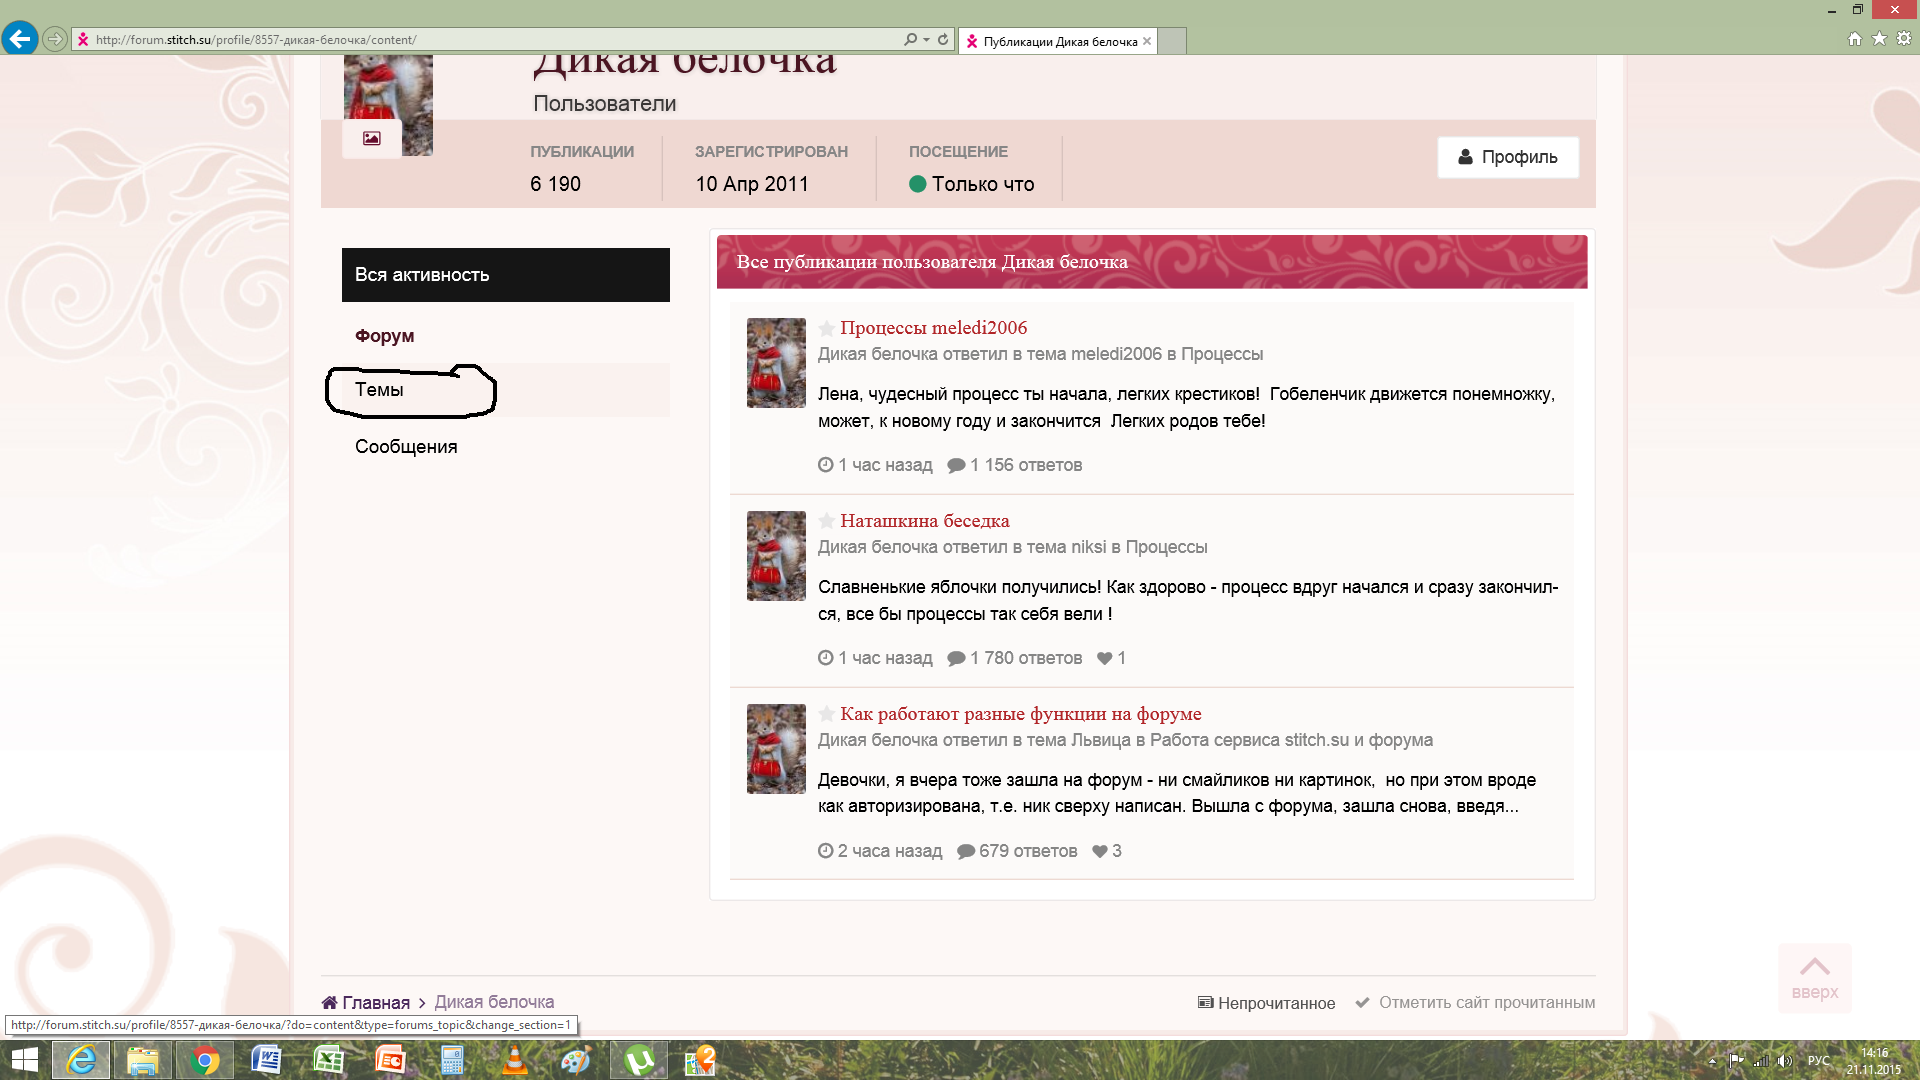Open the Профиль button
Image resolution: width=1920 pixels, height=1080 pixels.
pyautogui.click(x=1507, y=157)
